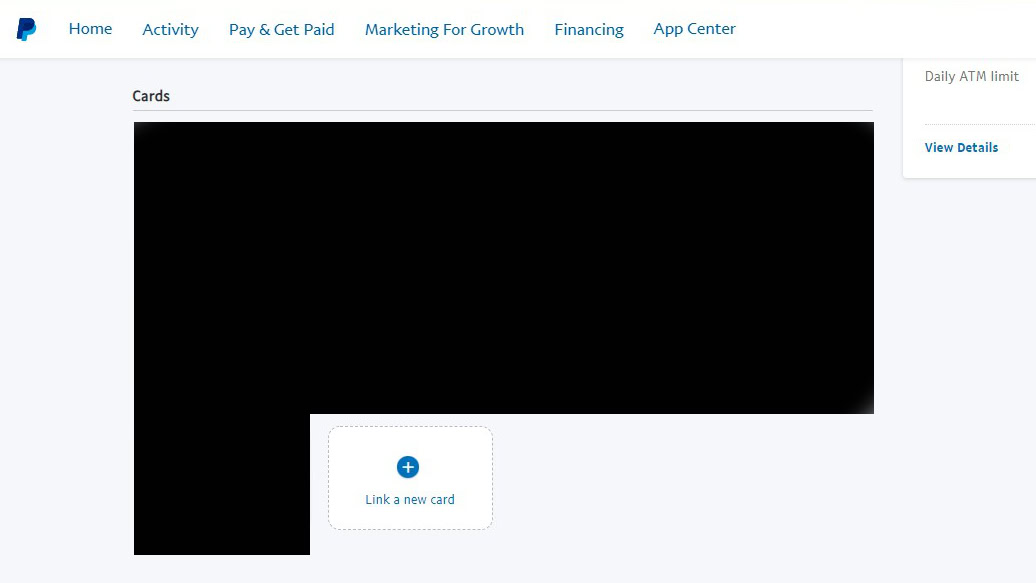The width and height of the screenshot is (1036, 583).
Task: Click the horizontal divider under the Cards heading
Action: pyautogui.click(x=500, y=110)
